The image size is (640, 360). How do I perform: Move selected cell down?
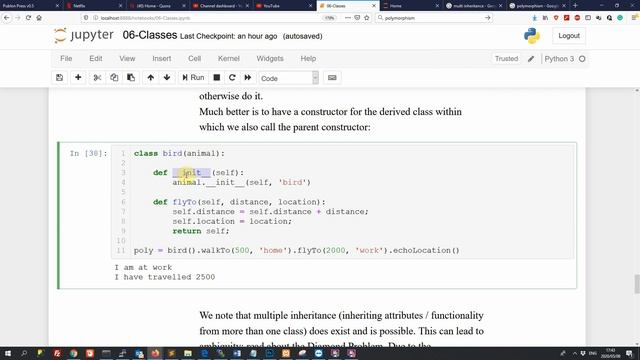[167, 78]
